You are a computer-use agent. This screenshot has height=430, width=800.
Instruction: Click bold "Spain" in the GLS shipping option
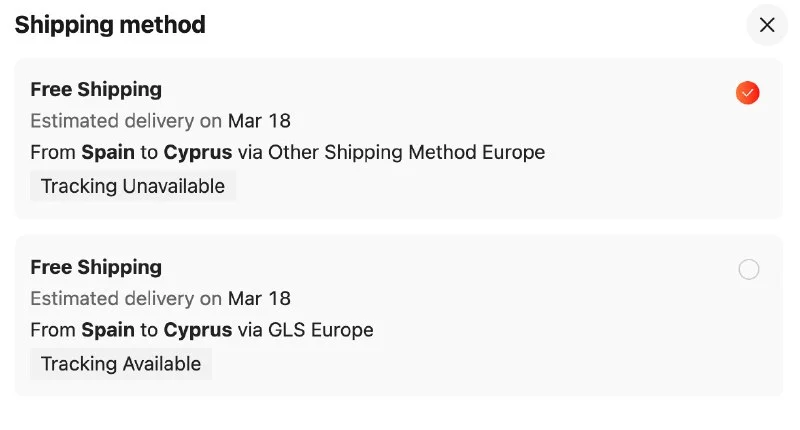(x=108, y=330)
